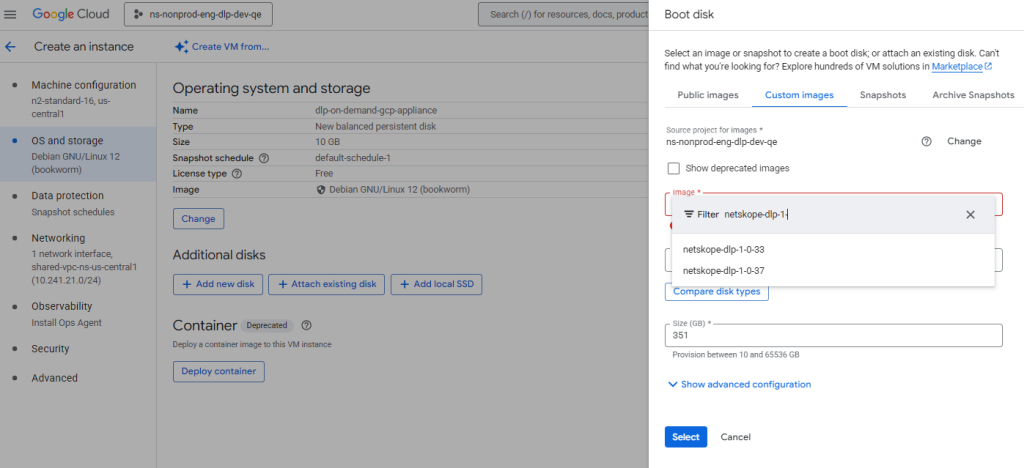The height and width of the screenshot is (468, 1024).
Task: Switch to Custom images tab
Action: click(799, 95)
